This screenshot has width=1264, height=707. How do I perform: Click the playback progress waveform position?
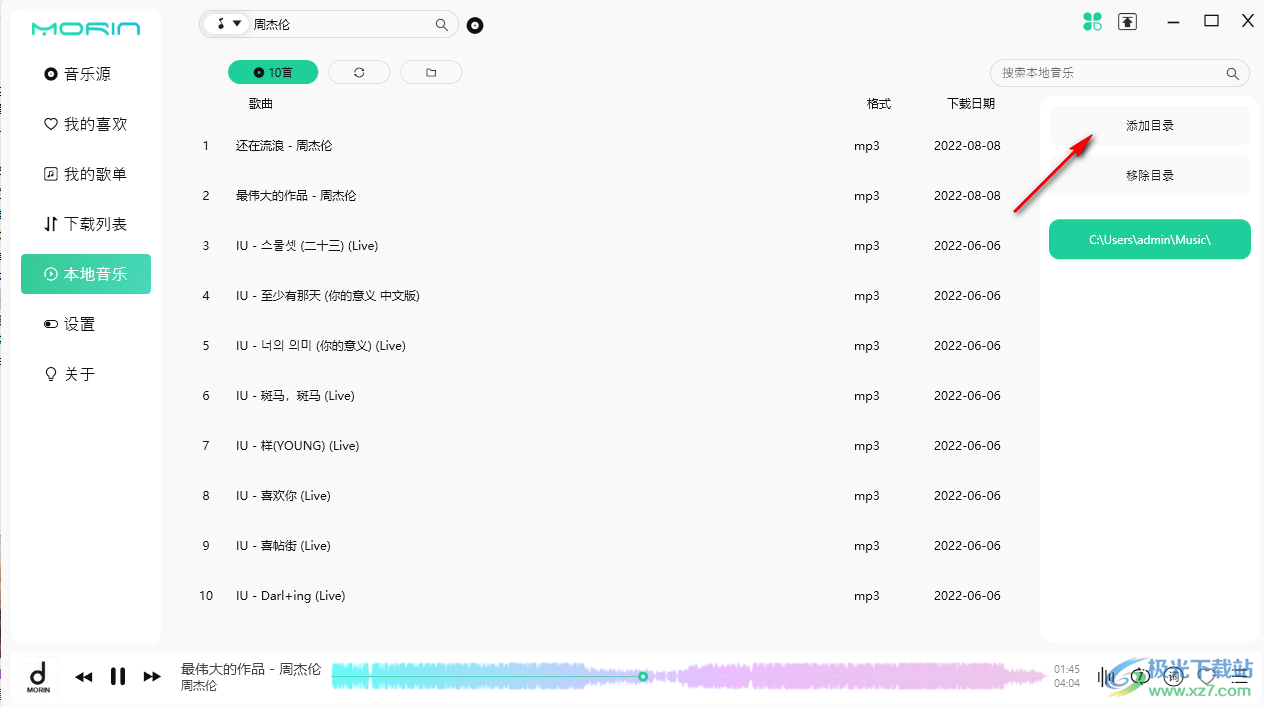[x=642, y=676]
